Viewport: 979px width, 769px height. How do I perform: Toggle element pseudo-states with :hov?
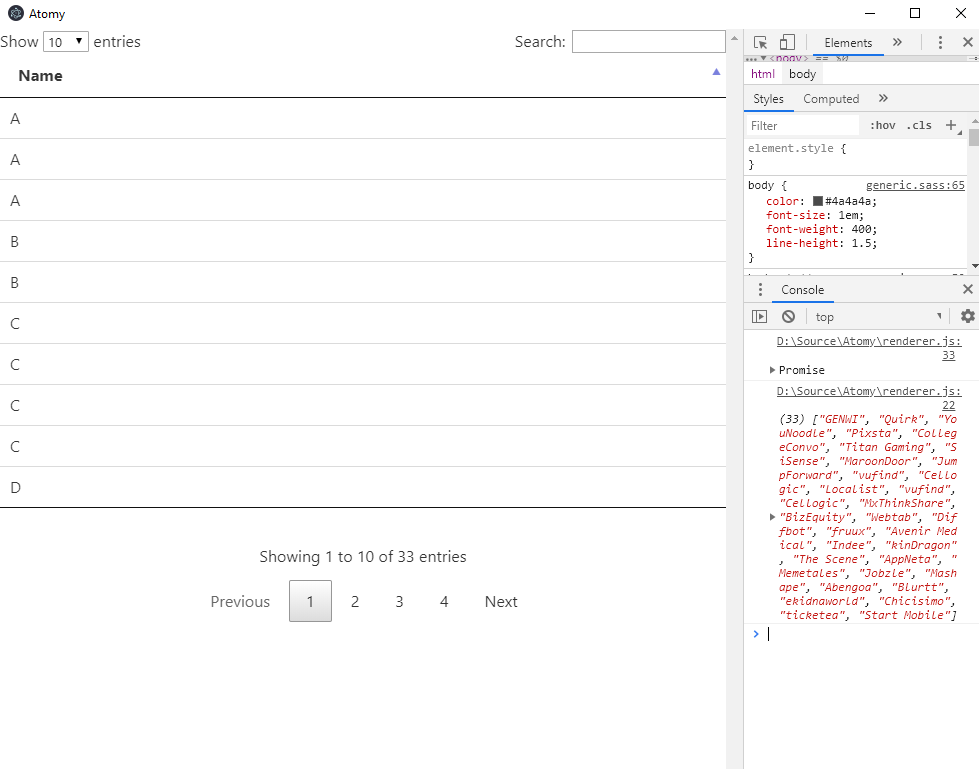tap(881, 125)
